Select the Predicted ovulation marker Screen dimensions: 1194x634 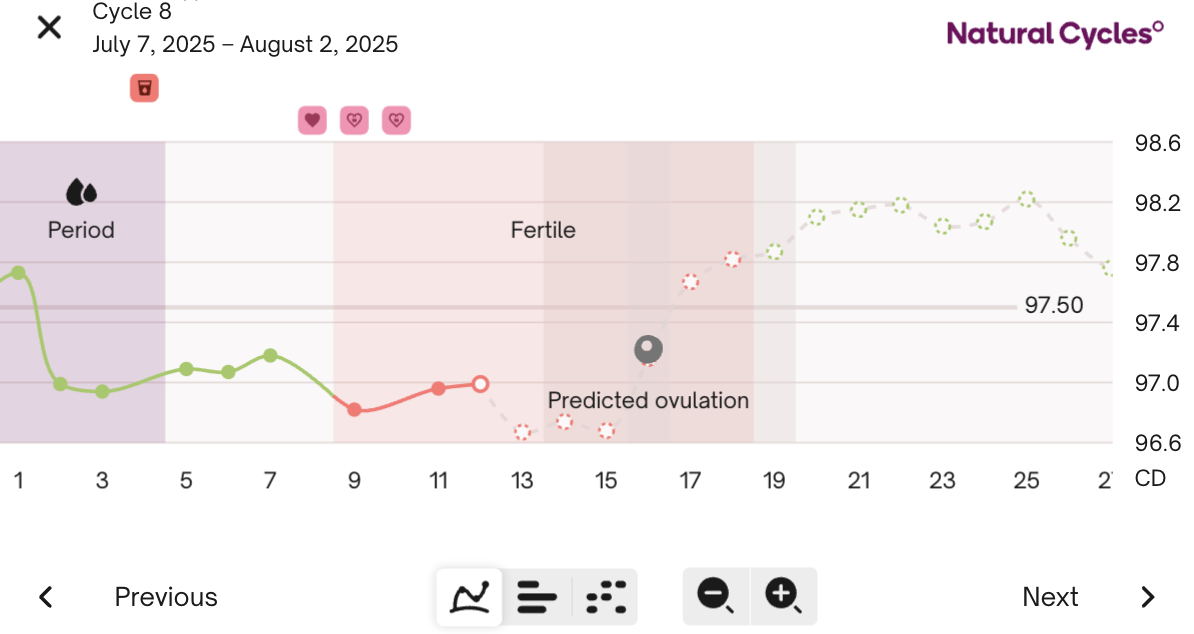(648, 350)
